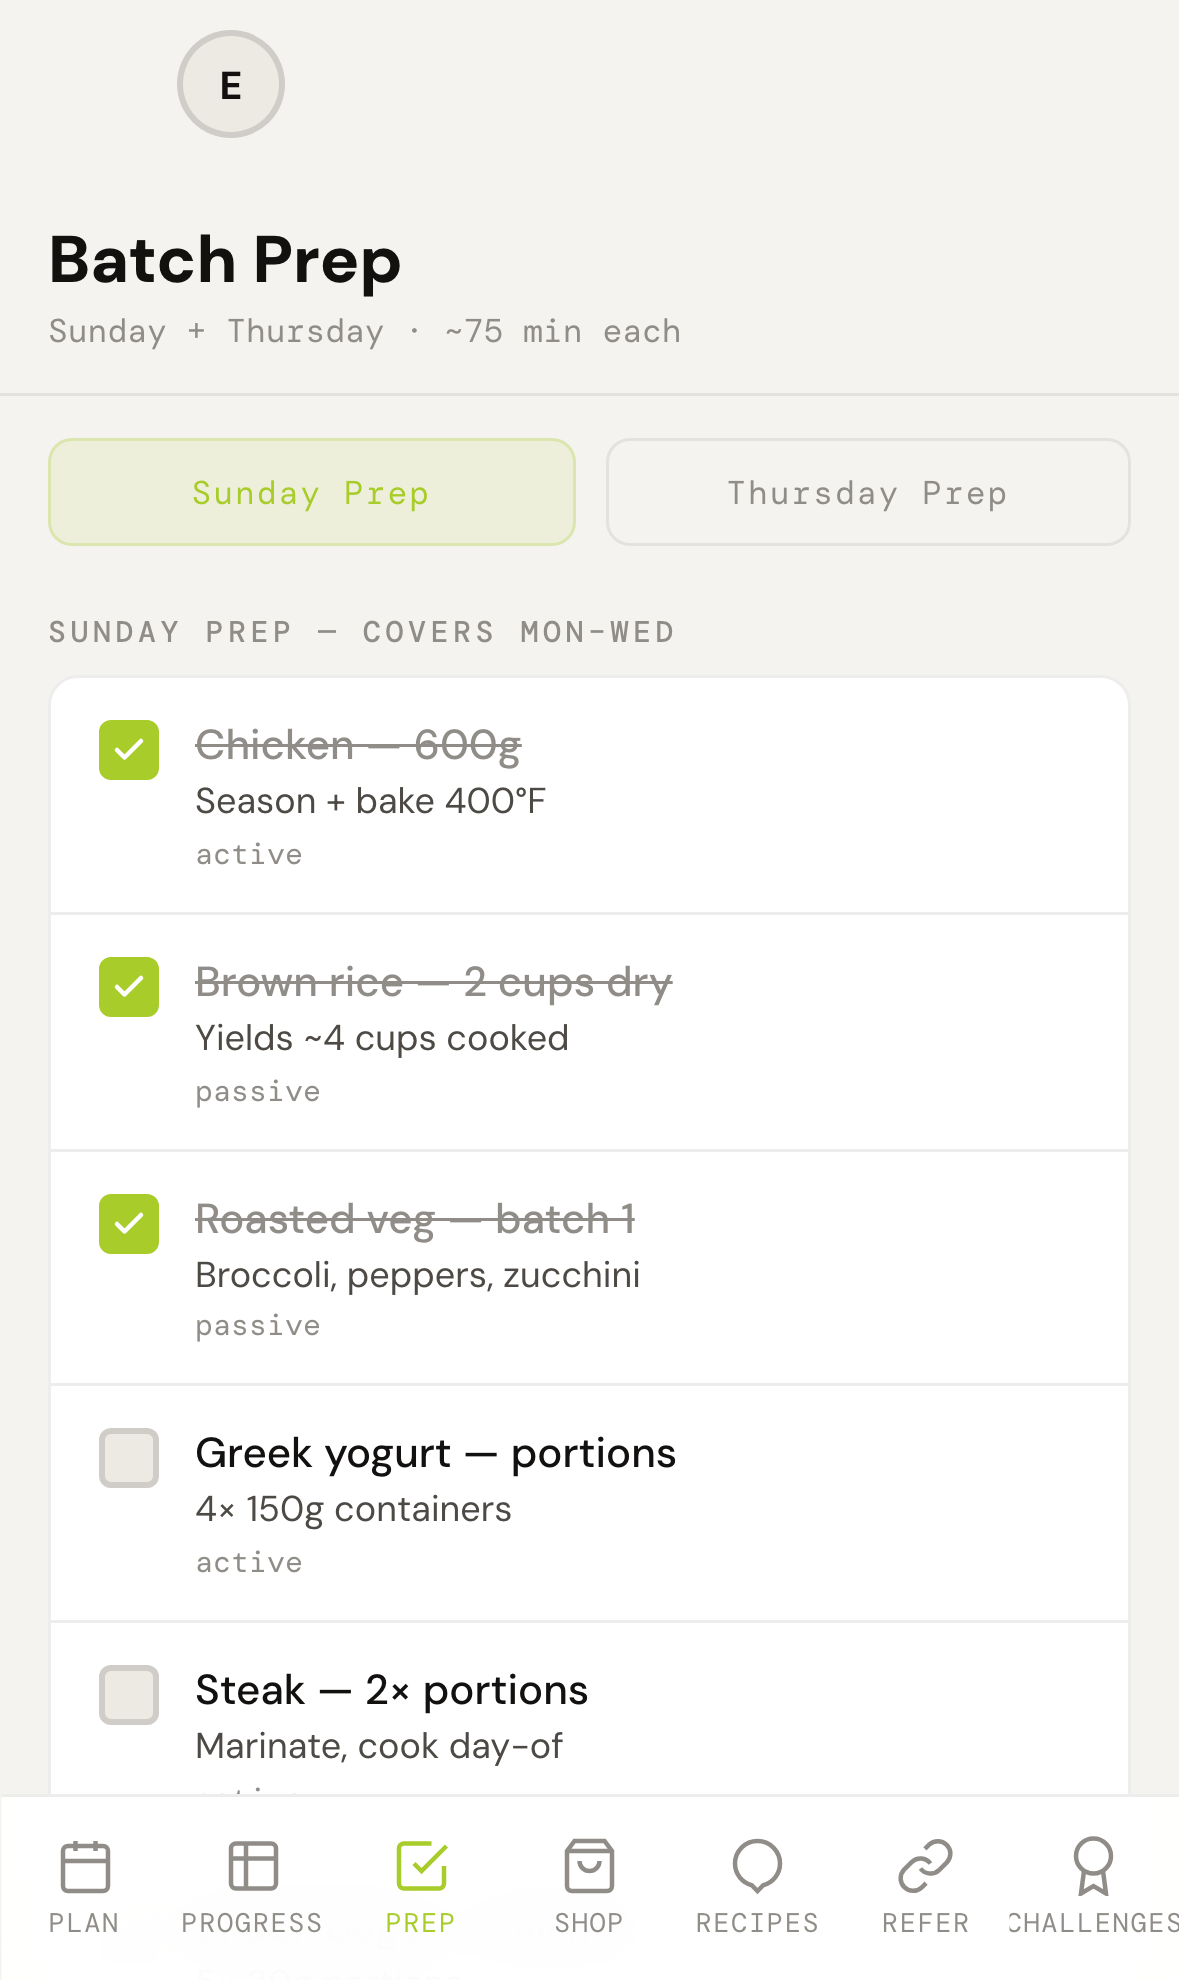
Task: Tap the active label under Chicken
Action: pyautogui.click(x=247, y=853)
